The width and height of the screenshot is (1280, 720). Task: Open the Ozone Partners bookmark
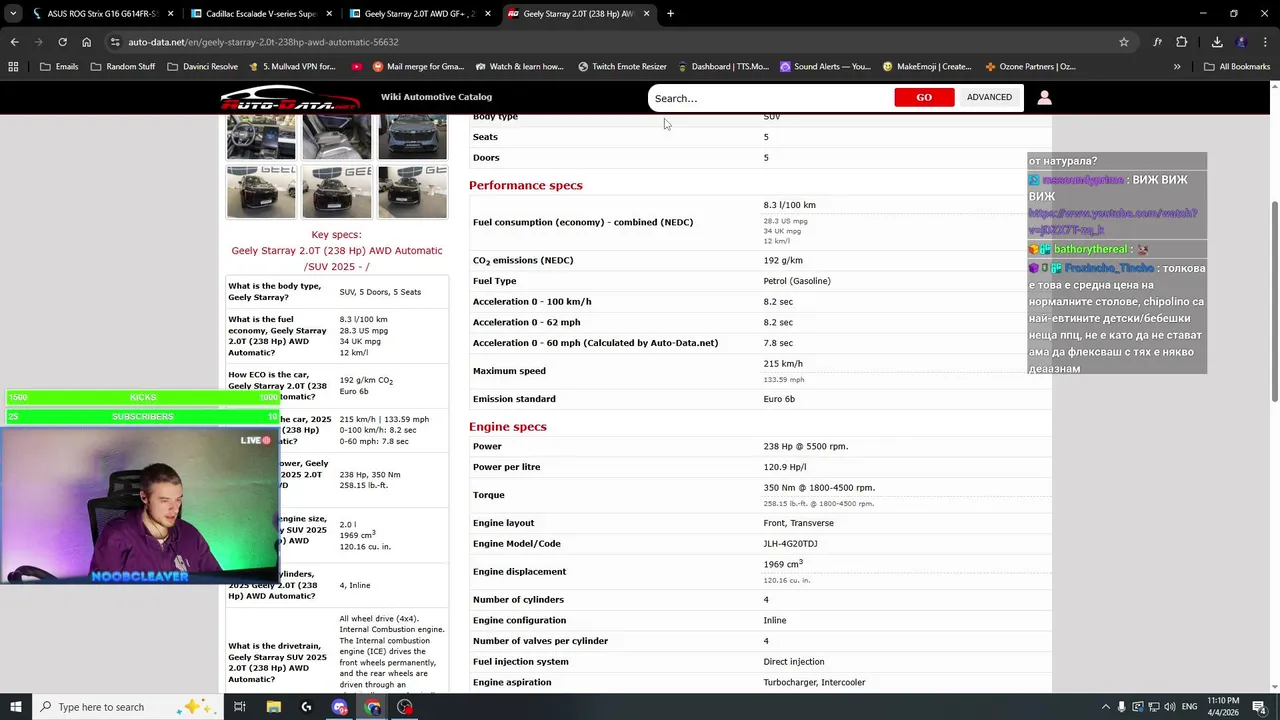click(1030, 67)
